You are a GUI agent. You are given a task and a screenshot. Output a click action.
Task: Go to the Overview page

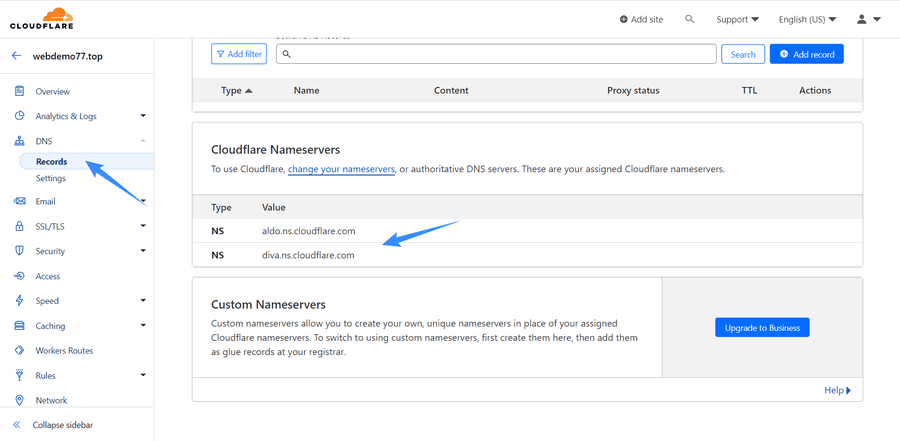tap(52, 91)
